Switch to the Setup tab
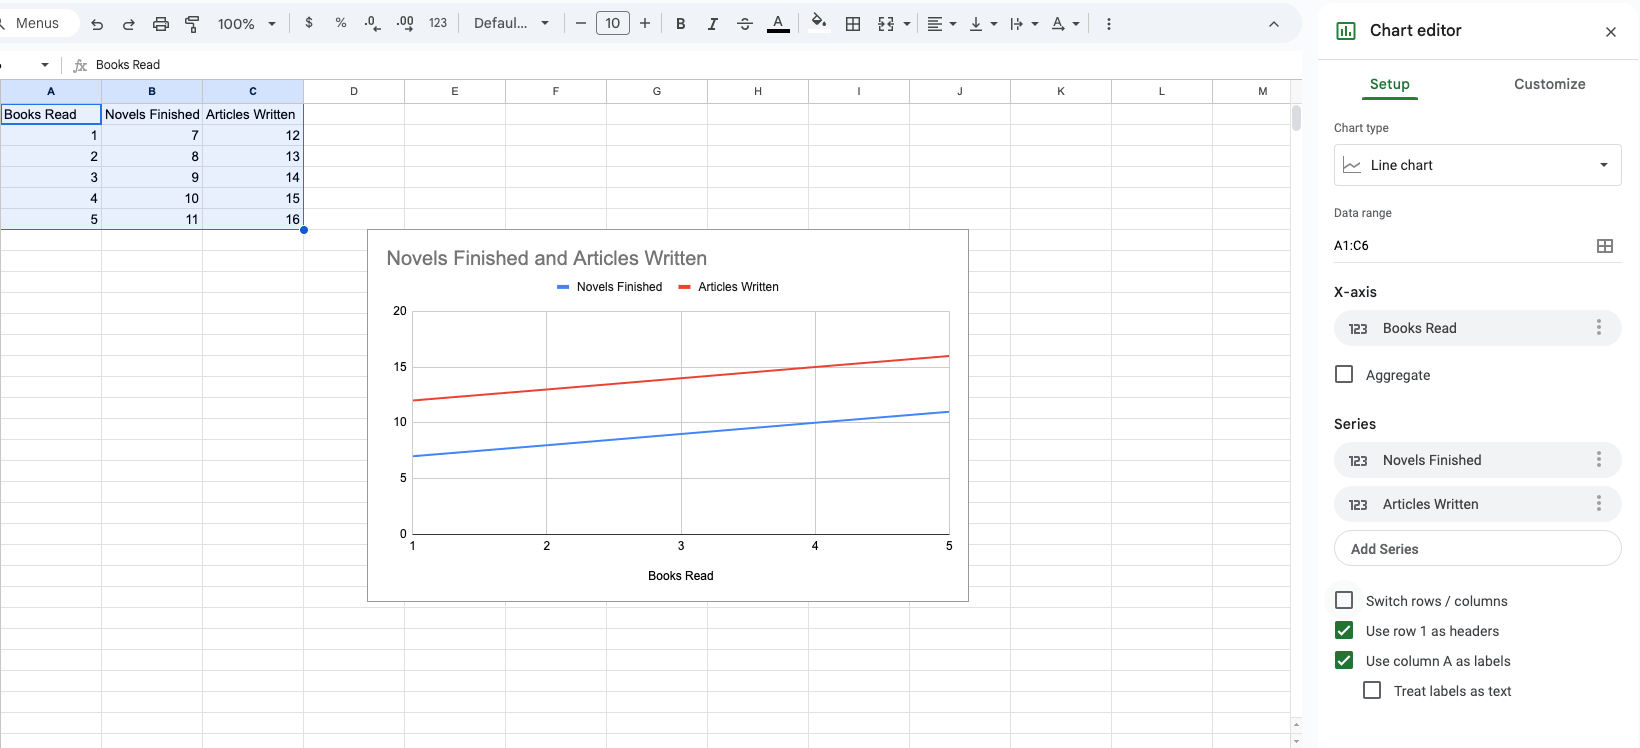Viewport: 1640px width, 748px height. 1389,84
